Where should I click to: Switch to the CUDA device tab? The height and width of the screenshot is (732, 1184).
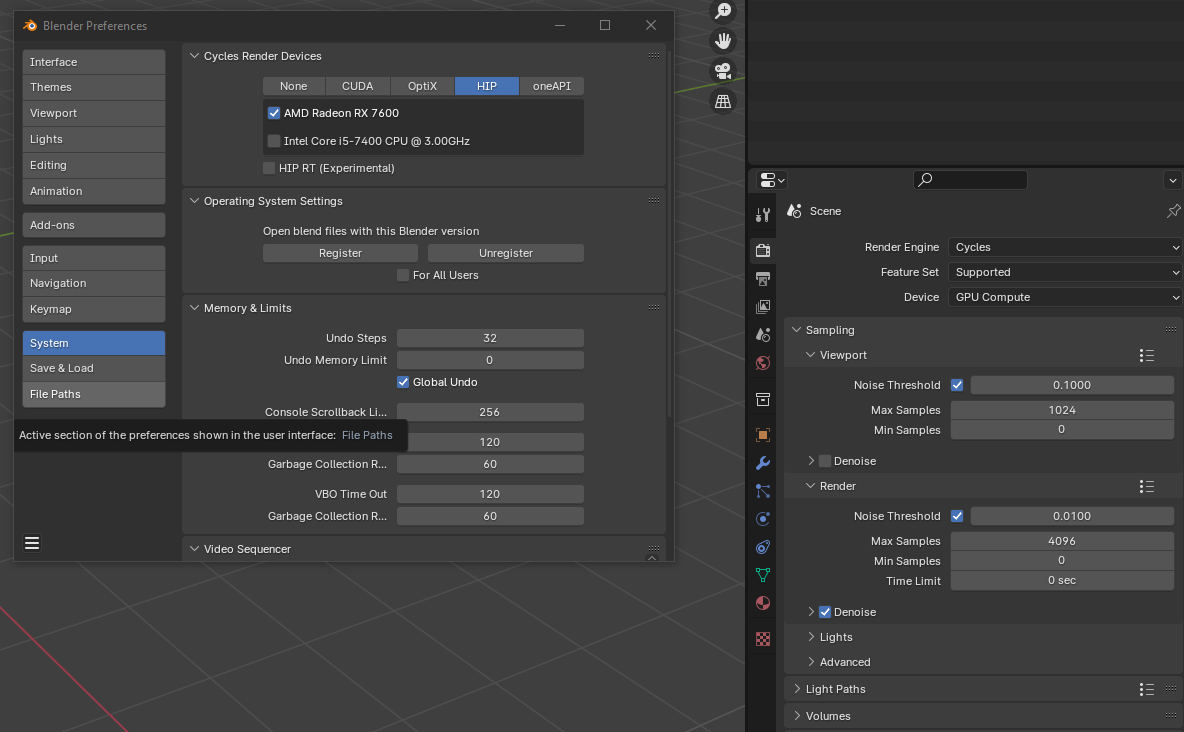[x=357, y=86]
